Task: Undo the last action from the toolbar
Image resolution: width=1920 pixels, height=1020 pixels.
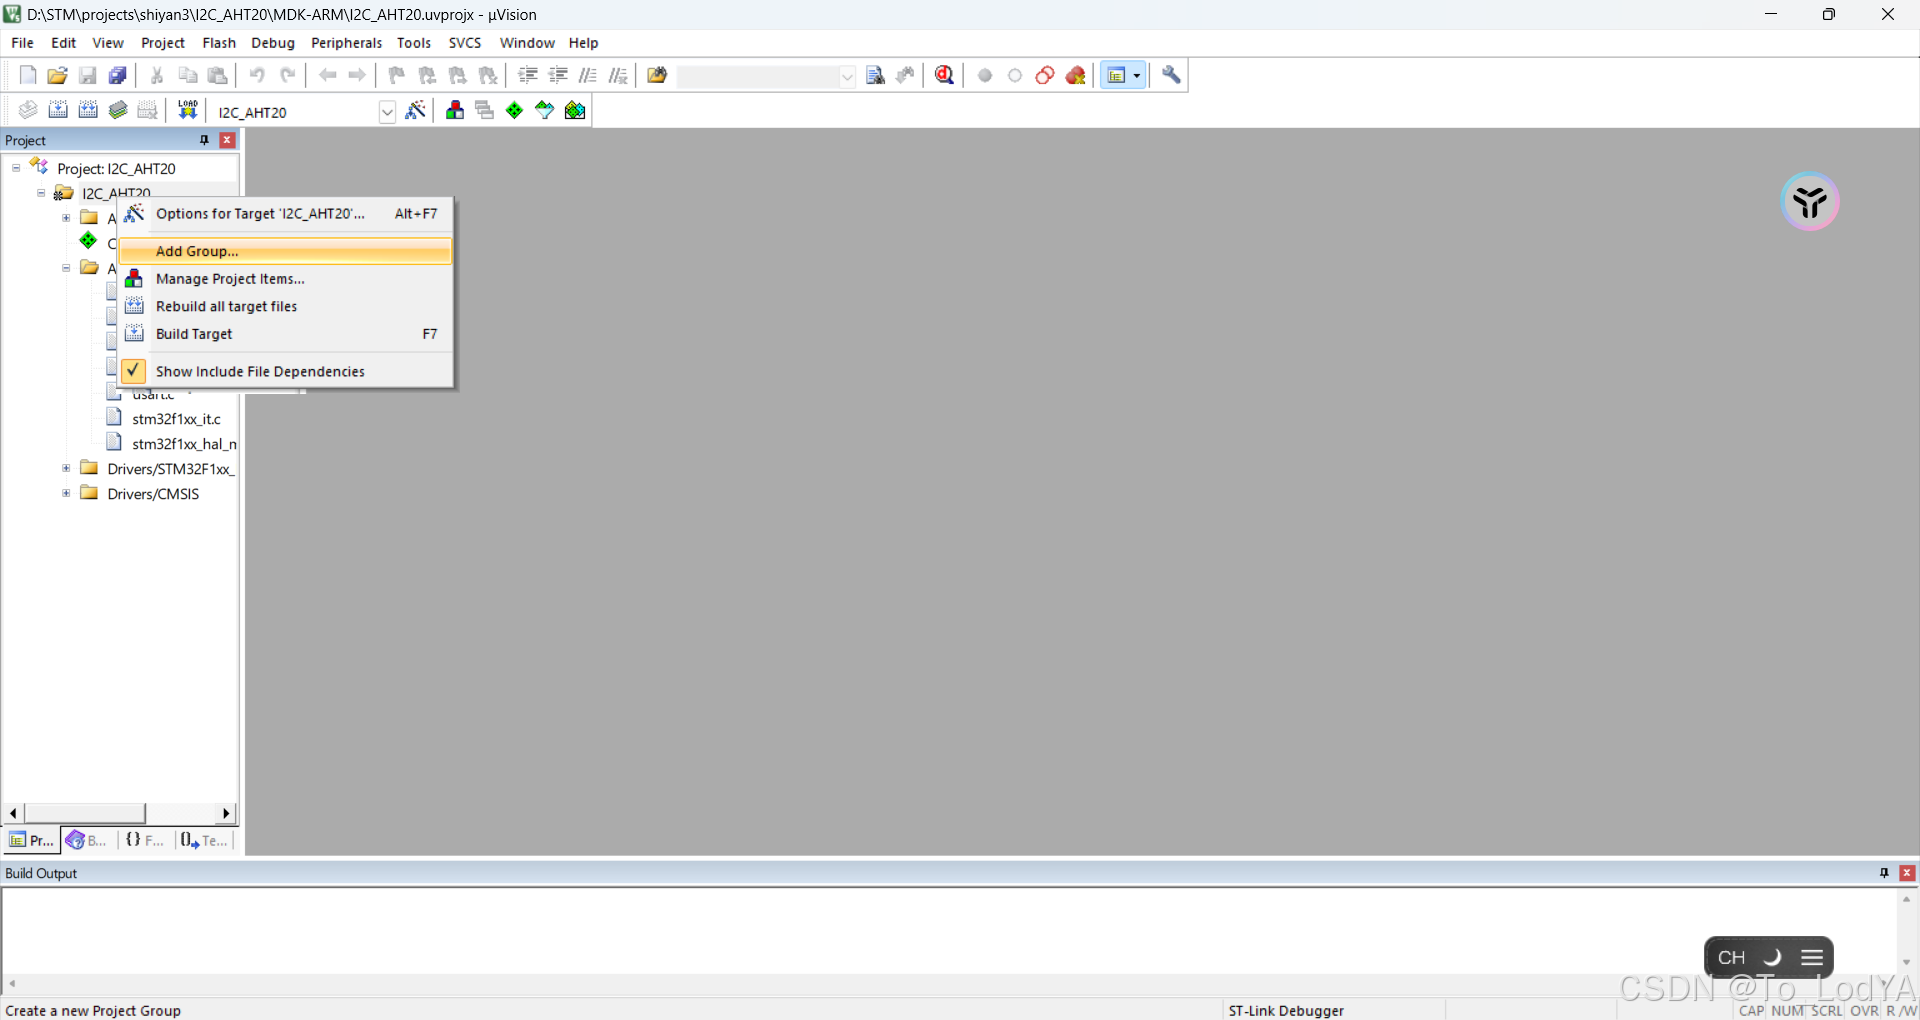Action: tap(257, 75)
